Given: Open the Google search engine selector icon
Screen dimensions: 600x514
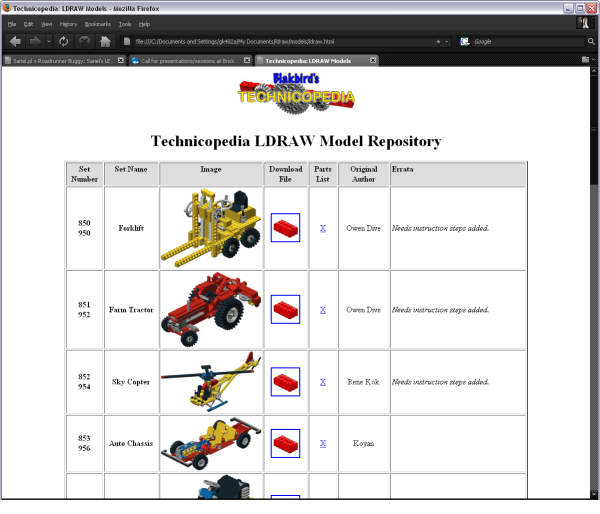Looking at the screenshot, I should [465, 42].
